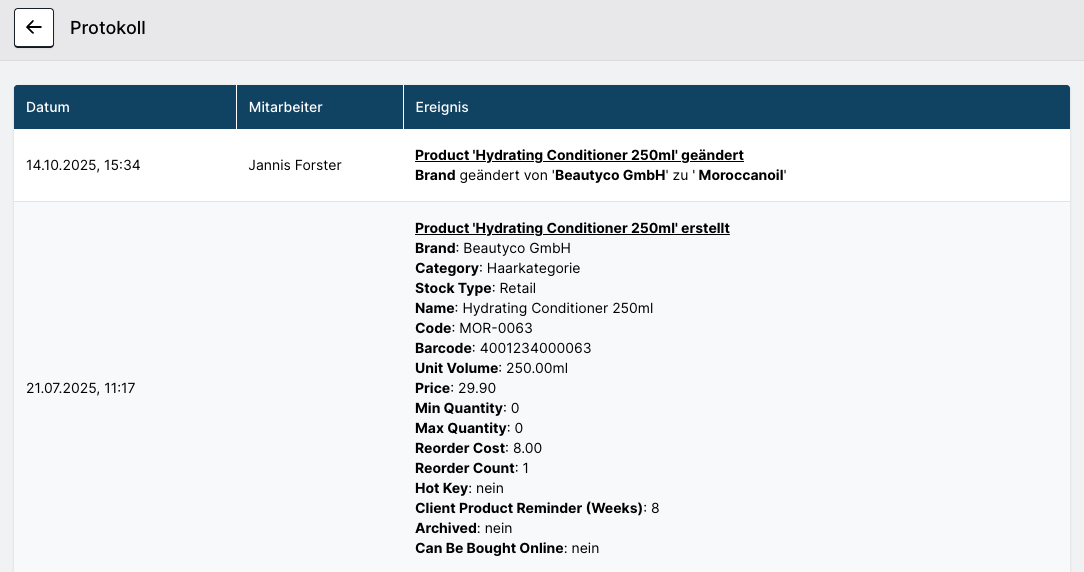Click the Reorder Cost: 8.00 line
This screenshot has width=1084, height=572.
tap(478, 448)
